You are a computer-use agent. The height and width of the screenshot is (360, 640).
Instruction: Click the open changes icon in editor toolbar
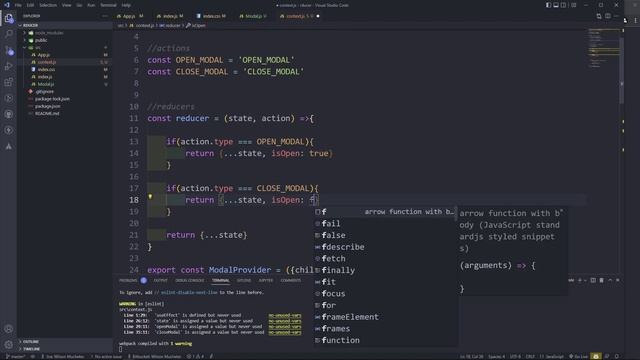pos(599,16)
